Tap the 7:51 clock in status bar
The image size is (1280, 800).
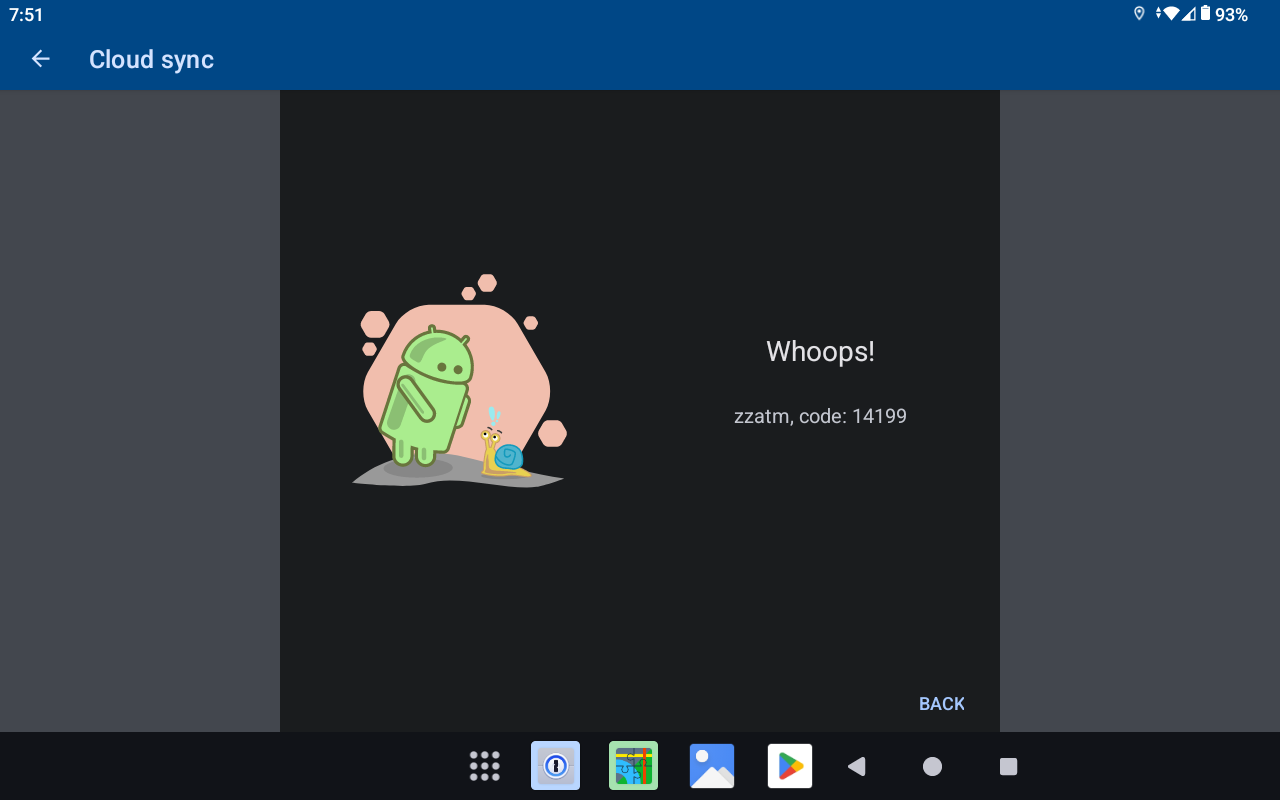27,15
